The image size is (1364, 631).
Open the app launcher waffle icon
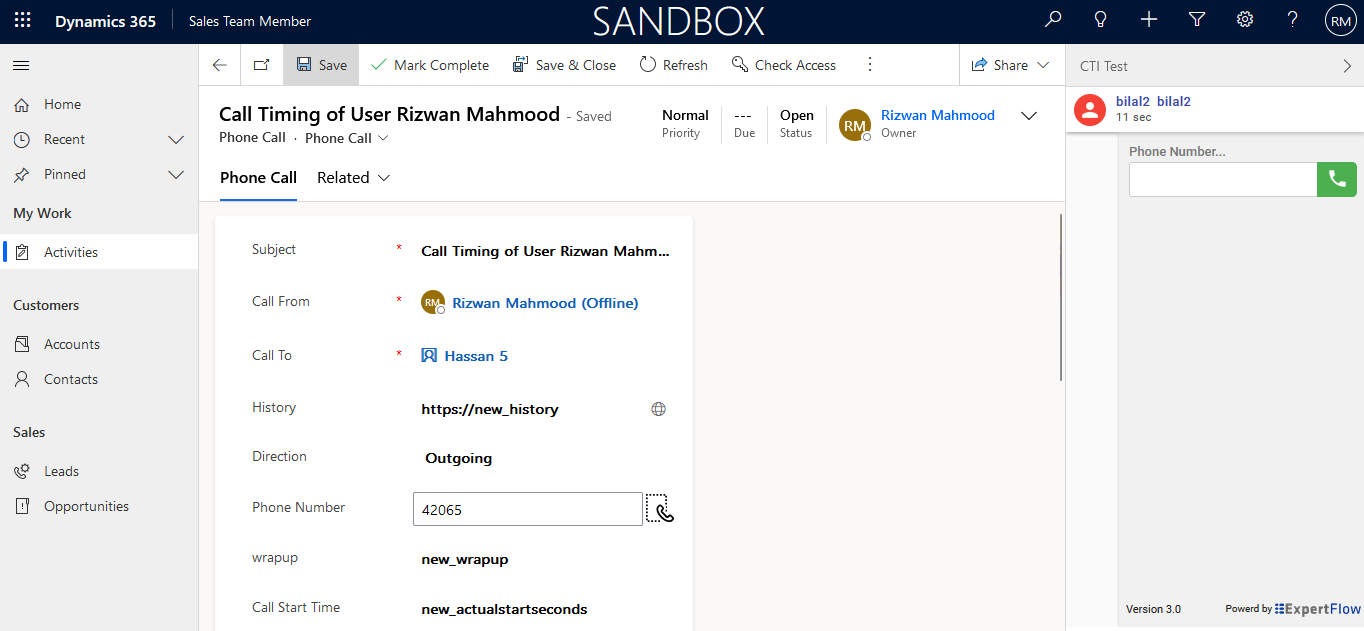(22, 20)
